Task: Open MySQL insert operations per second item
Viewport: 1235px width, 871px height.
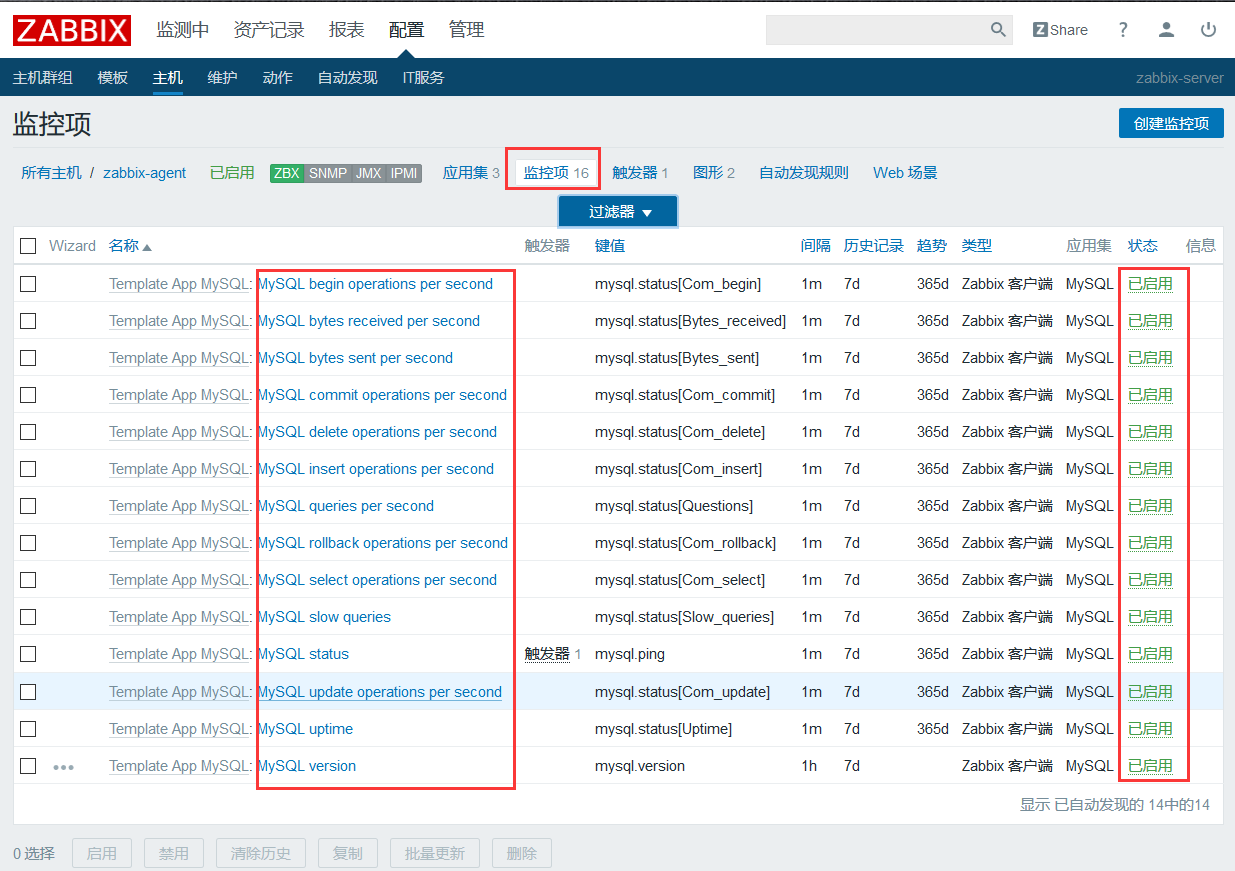Action: 376,469
